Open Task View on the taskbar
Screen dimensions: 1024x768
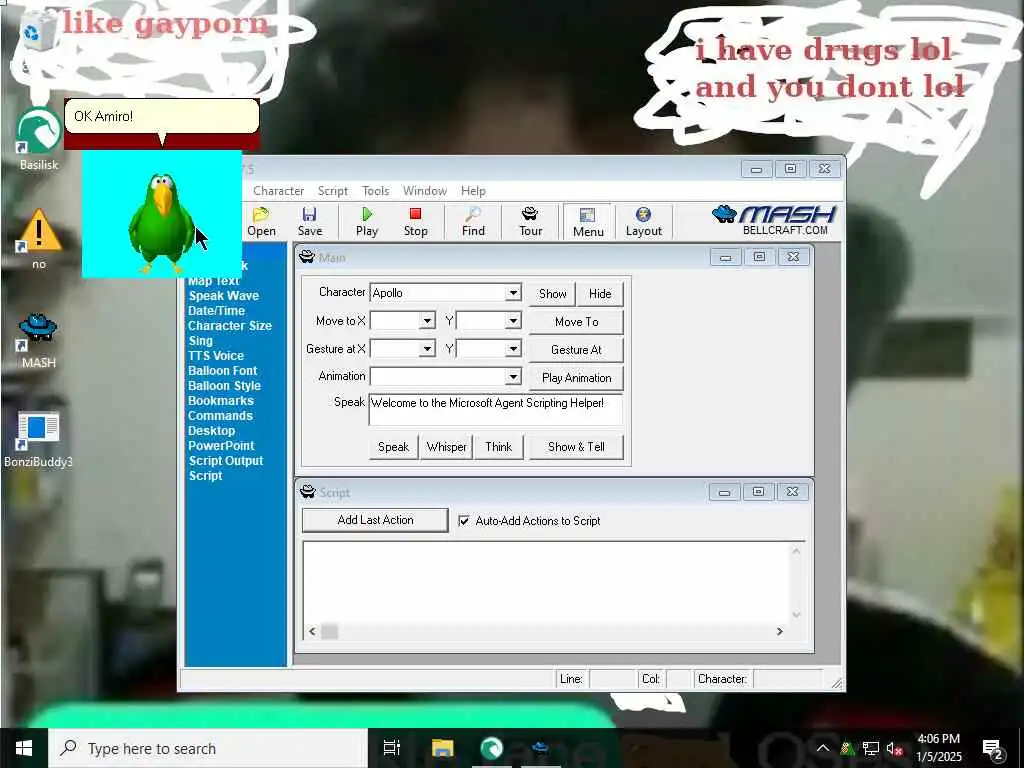pyautogui.click(x=391, y=748)
